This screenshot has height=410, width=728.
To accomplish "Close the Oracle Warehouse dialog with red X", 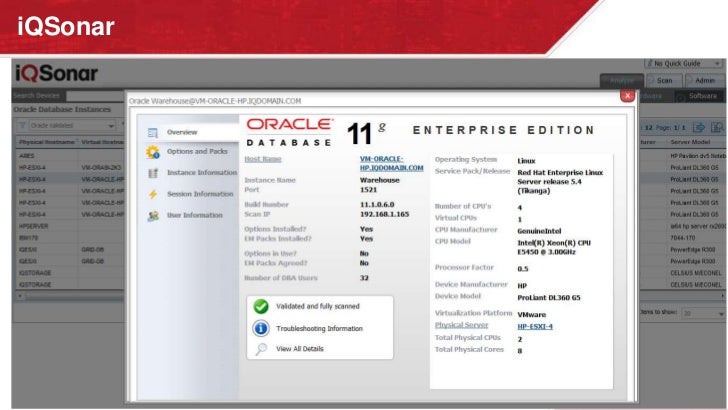I will coord(627,96).
